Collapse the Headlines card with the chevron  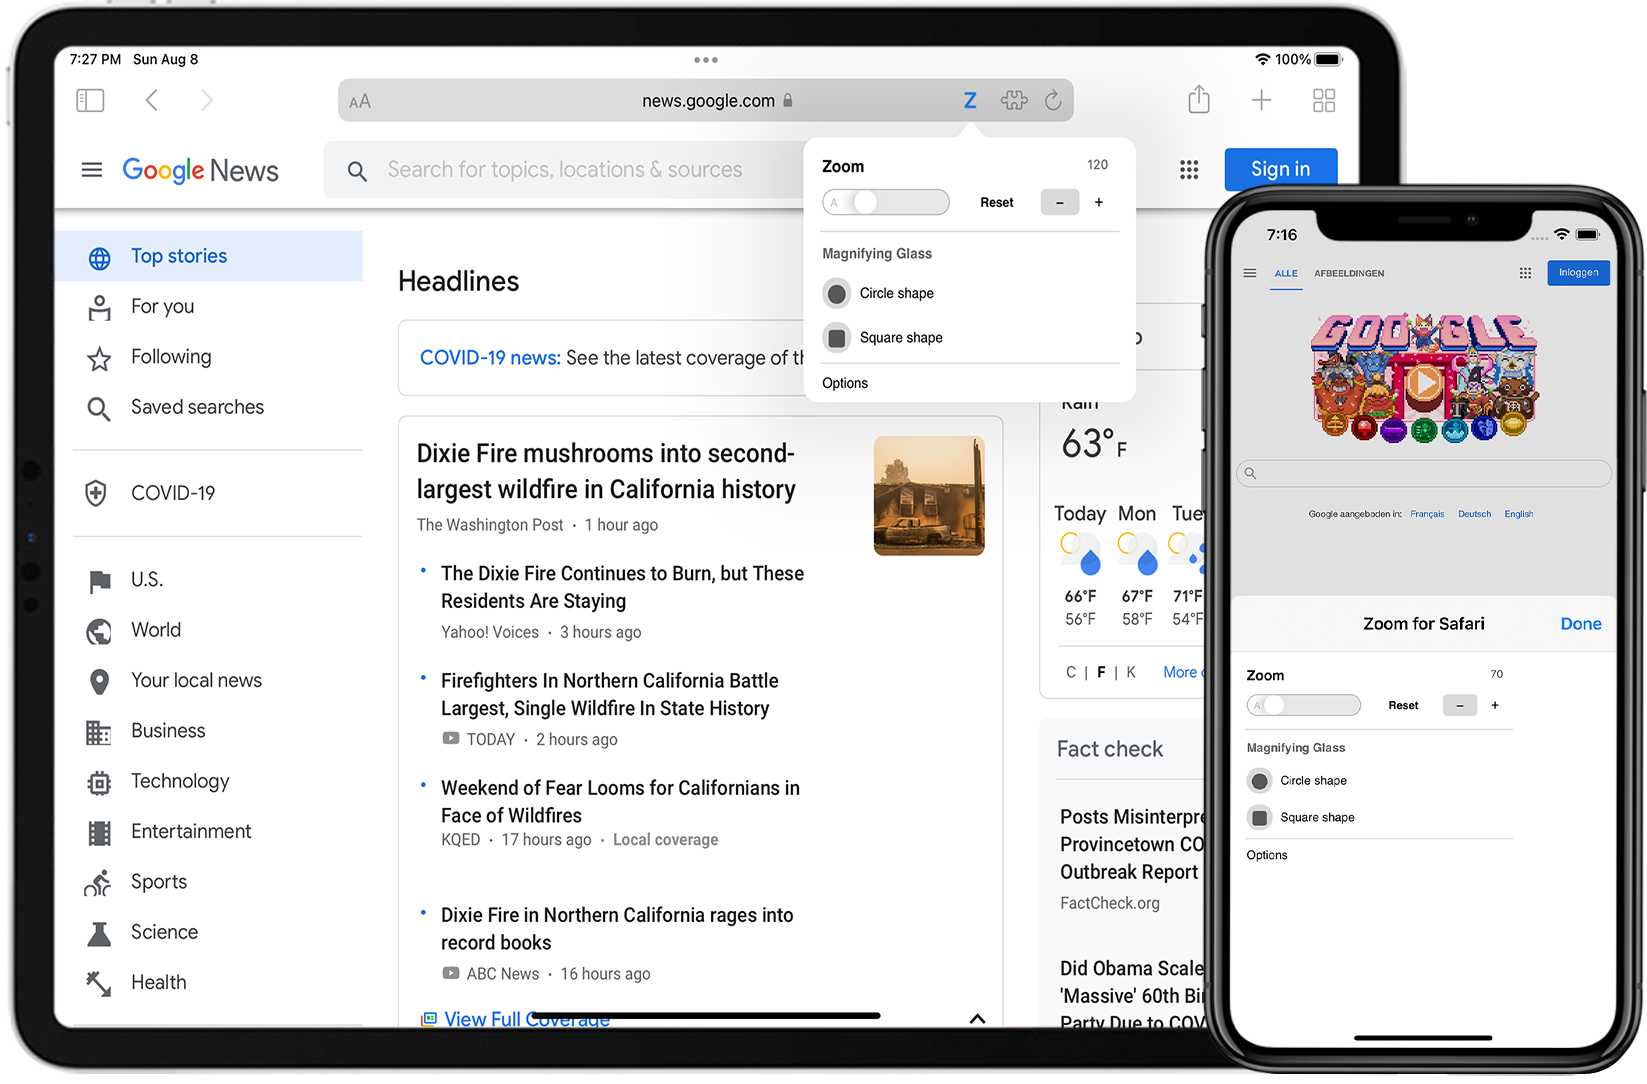pos(977,1018)
